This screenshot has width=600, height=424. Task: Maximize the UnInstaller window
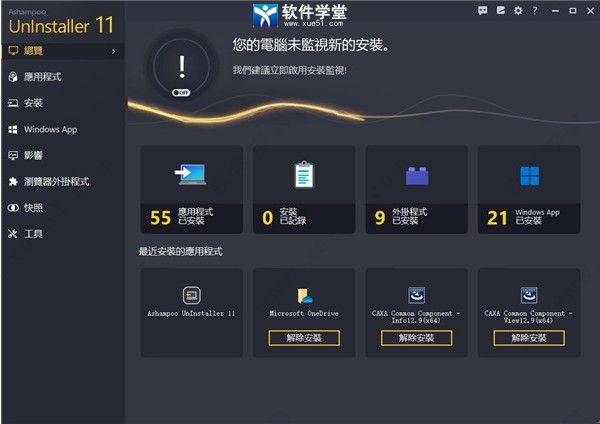point(573,11)
